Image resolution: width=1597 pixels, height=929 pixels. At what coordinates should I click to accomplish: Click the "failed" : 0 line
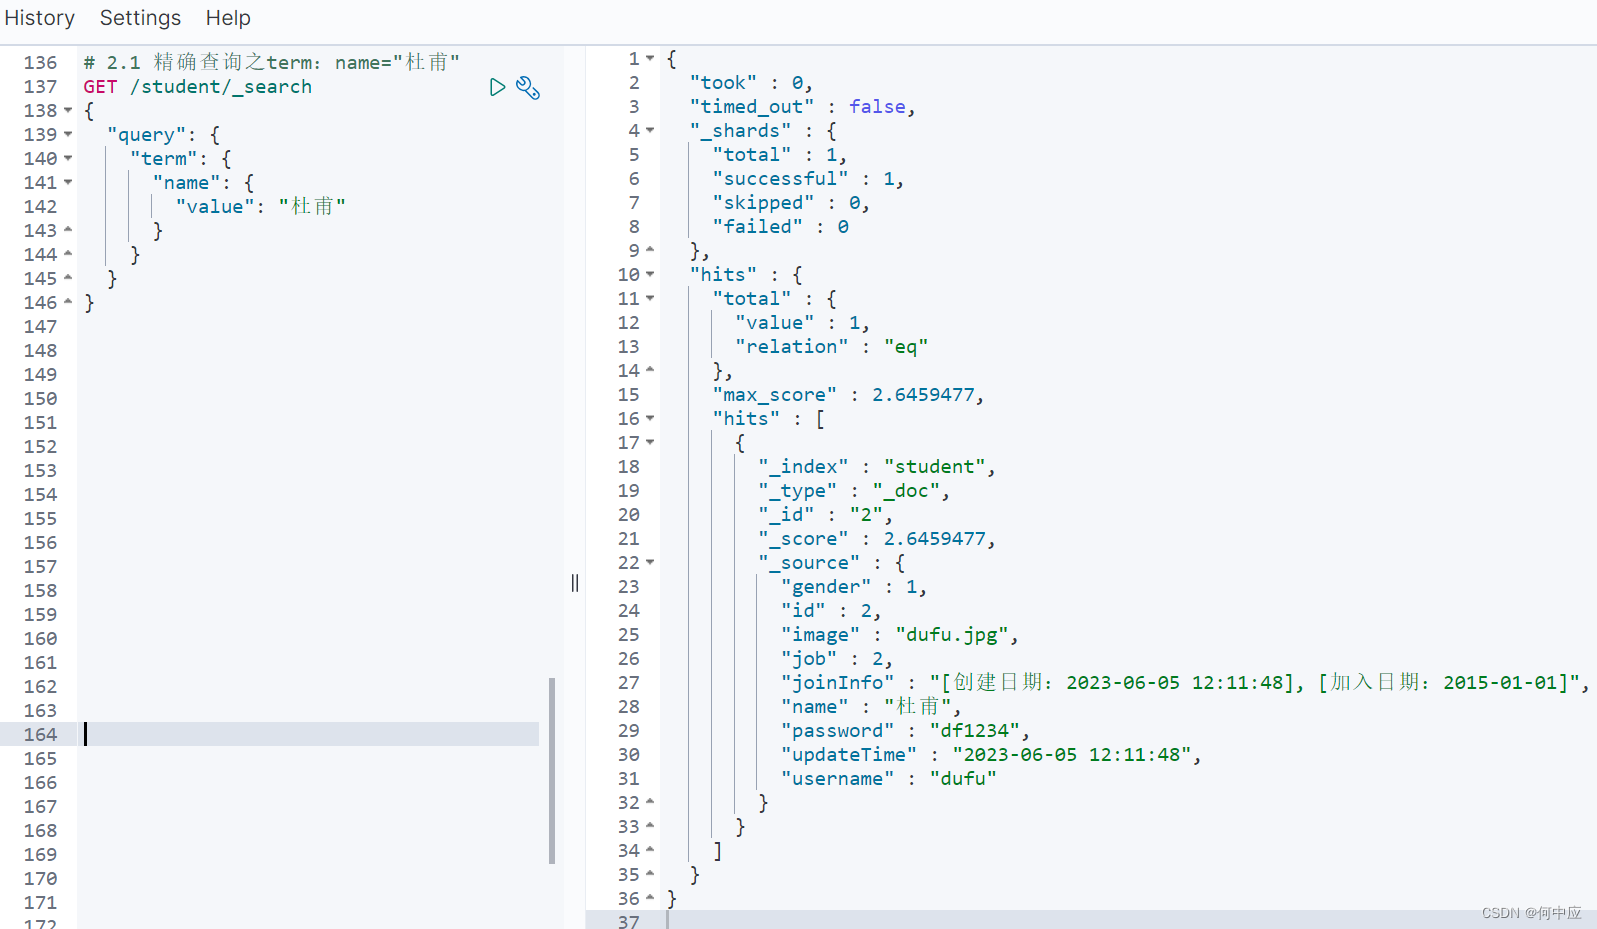781,227
